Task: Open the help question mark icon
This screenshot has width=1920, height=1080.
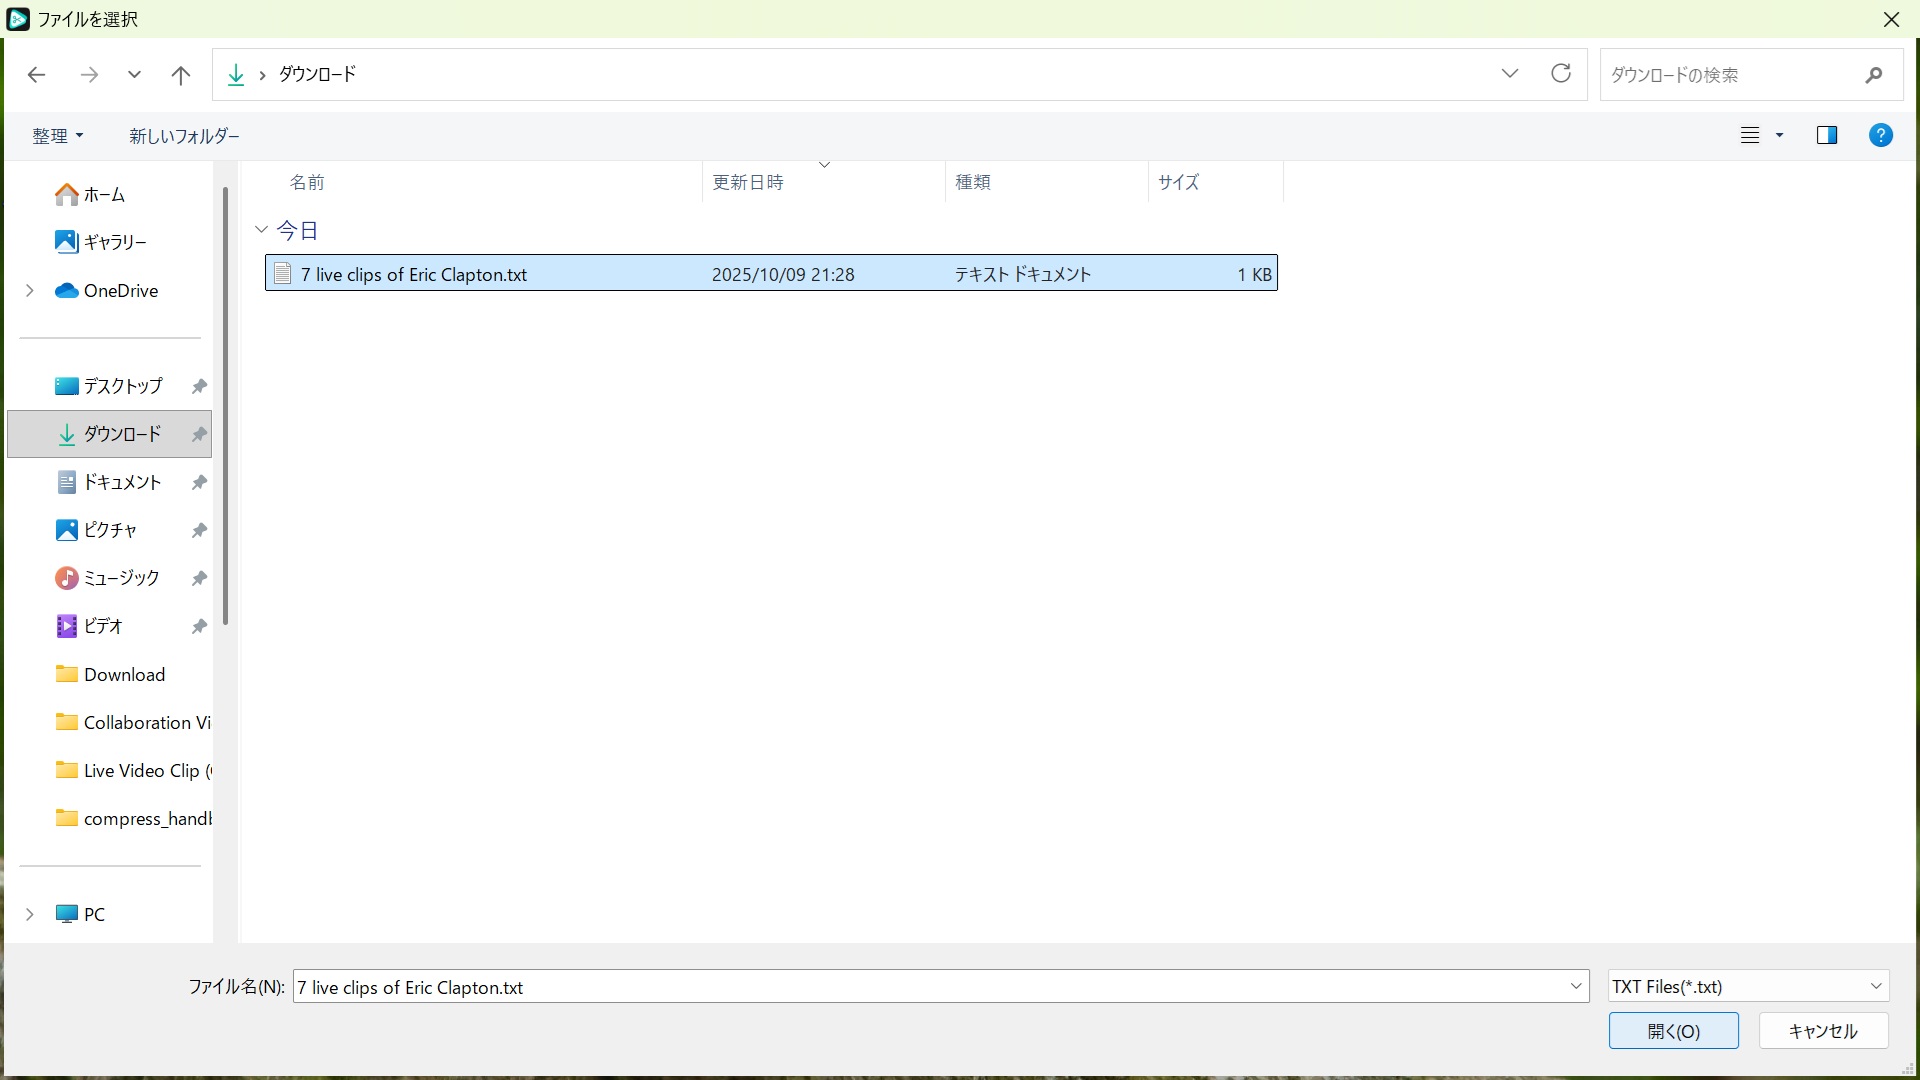Action: [1880, 135]
